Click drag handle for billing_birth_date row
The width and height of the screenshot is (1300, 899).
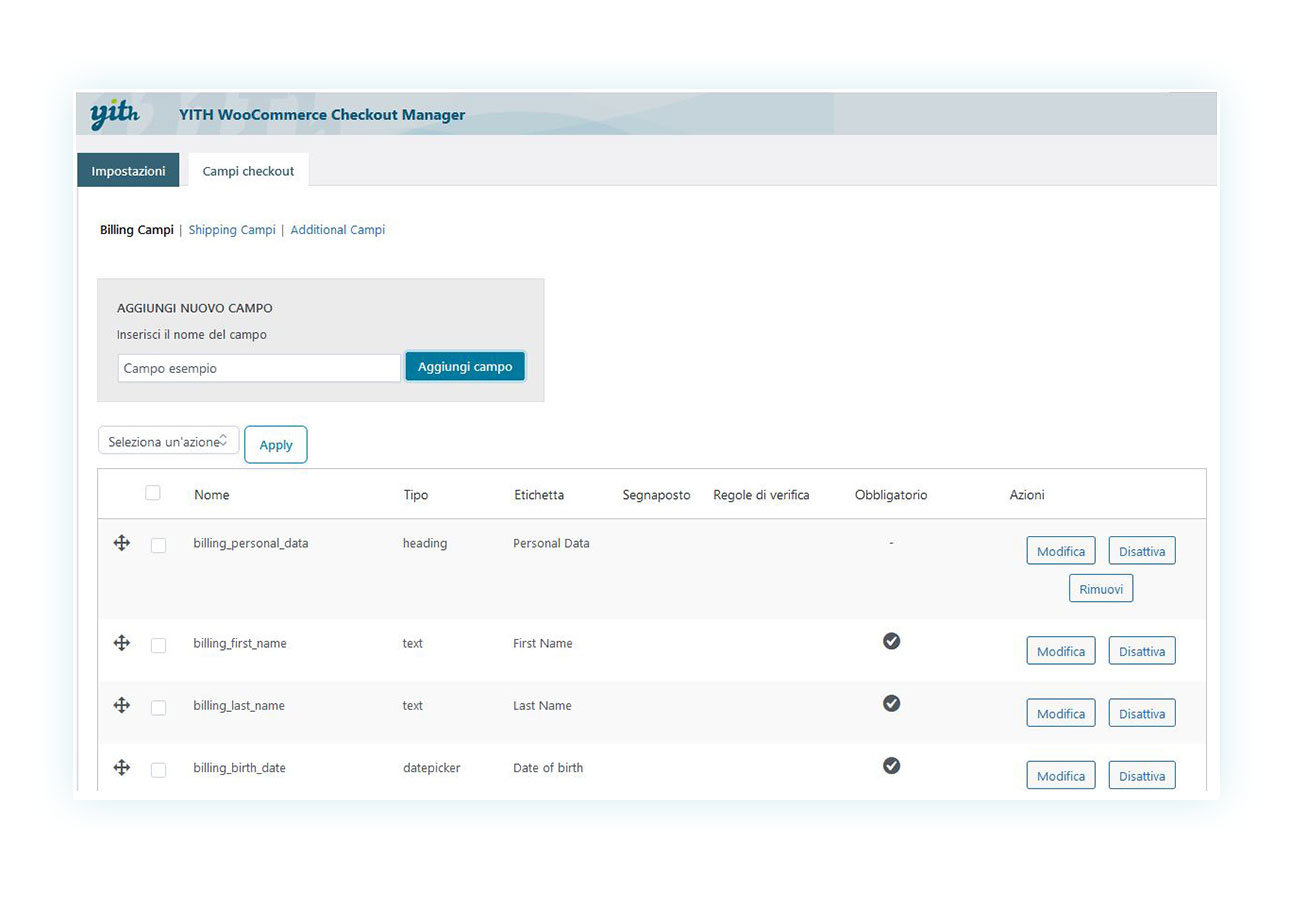click(122, 767)
